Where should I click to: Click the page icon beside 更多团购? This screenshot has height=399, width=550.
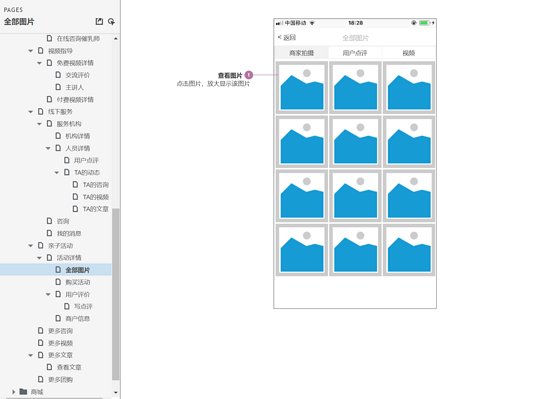coord(41,379)
